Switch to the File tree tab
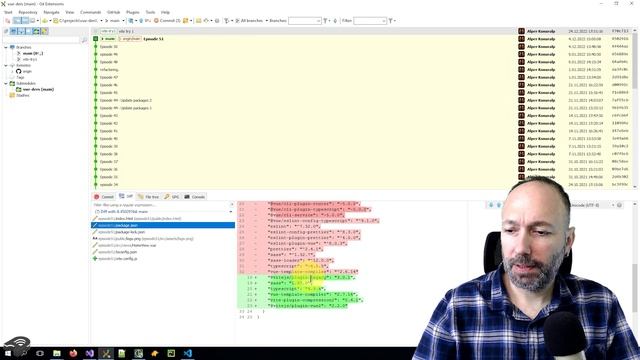Viewport: 640px width, 360px height. click(x=149, y=197)
